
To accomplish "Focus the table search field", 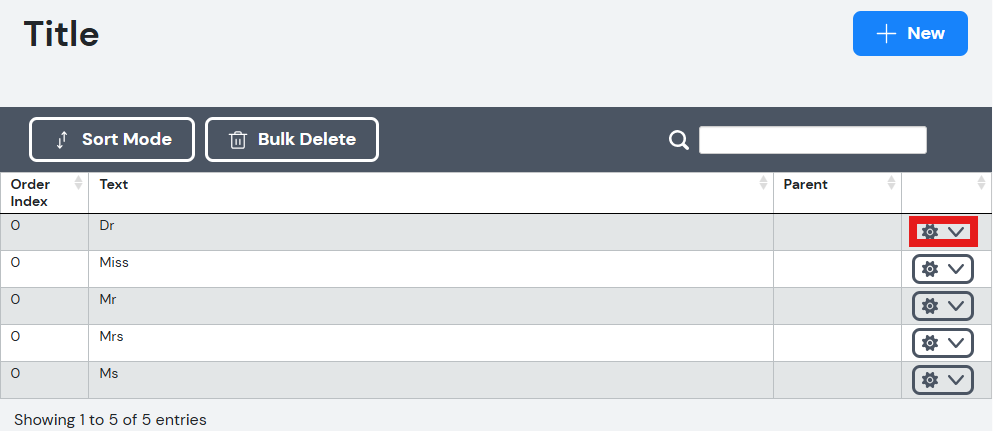I will [x=813, y=140].
